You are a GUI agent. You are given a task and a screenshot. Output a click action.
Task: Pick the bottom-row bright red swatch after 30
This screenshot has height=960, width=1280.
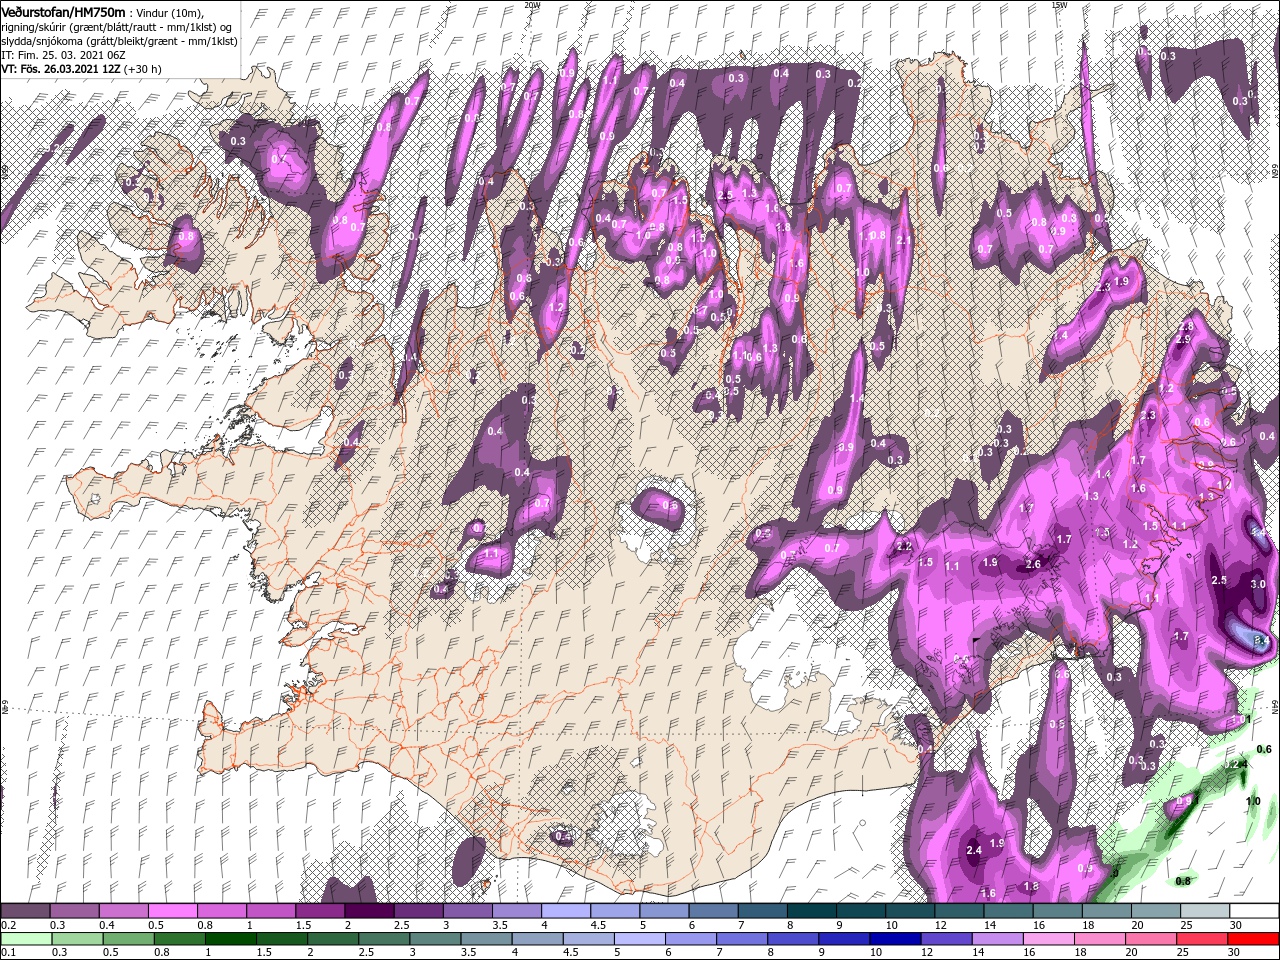(x=1253, y=939)
